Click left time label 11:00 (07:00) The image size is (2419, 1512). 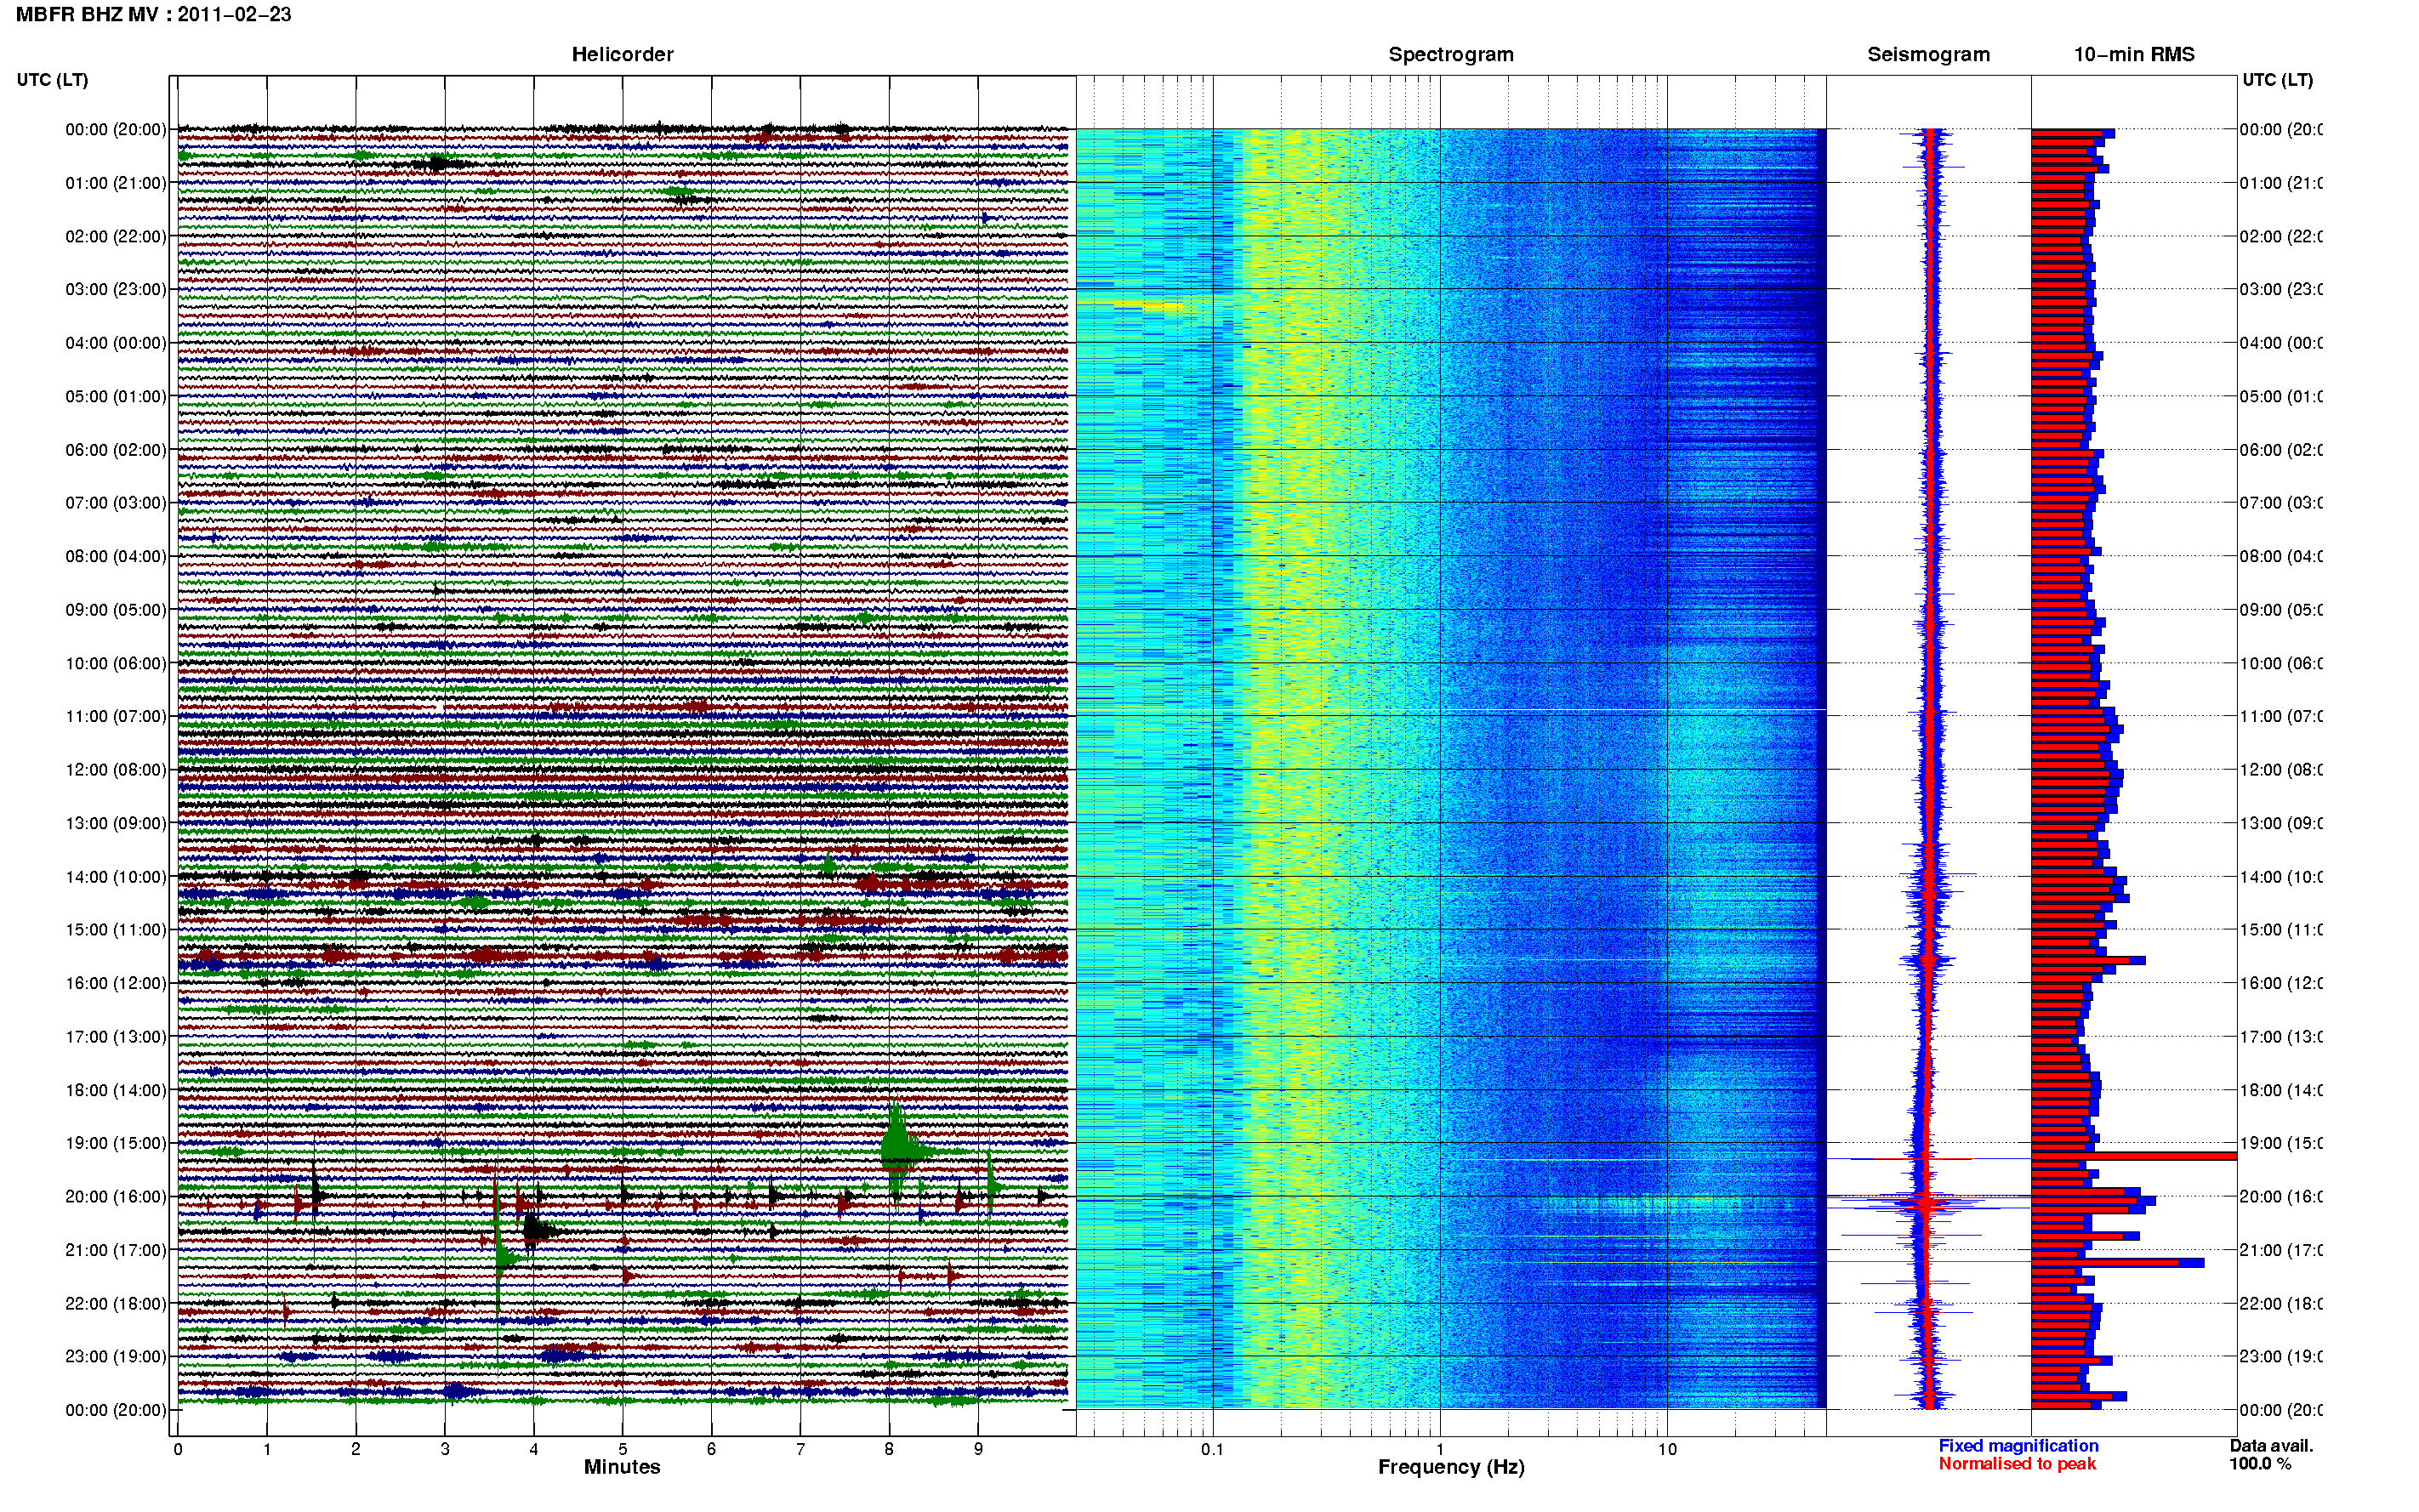click(116, 716)
